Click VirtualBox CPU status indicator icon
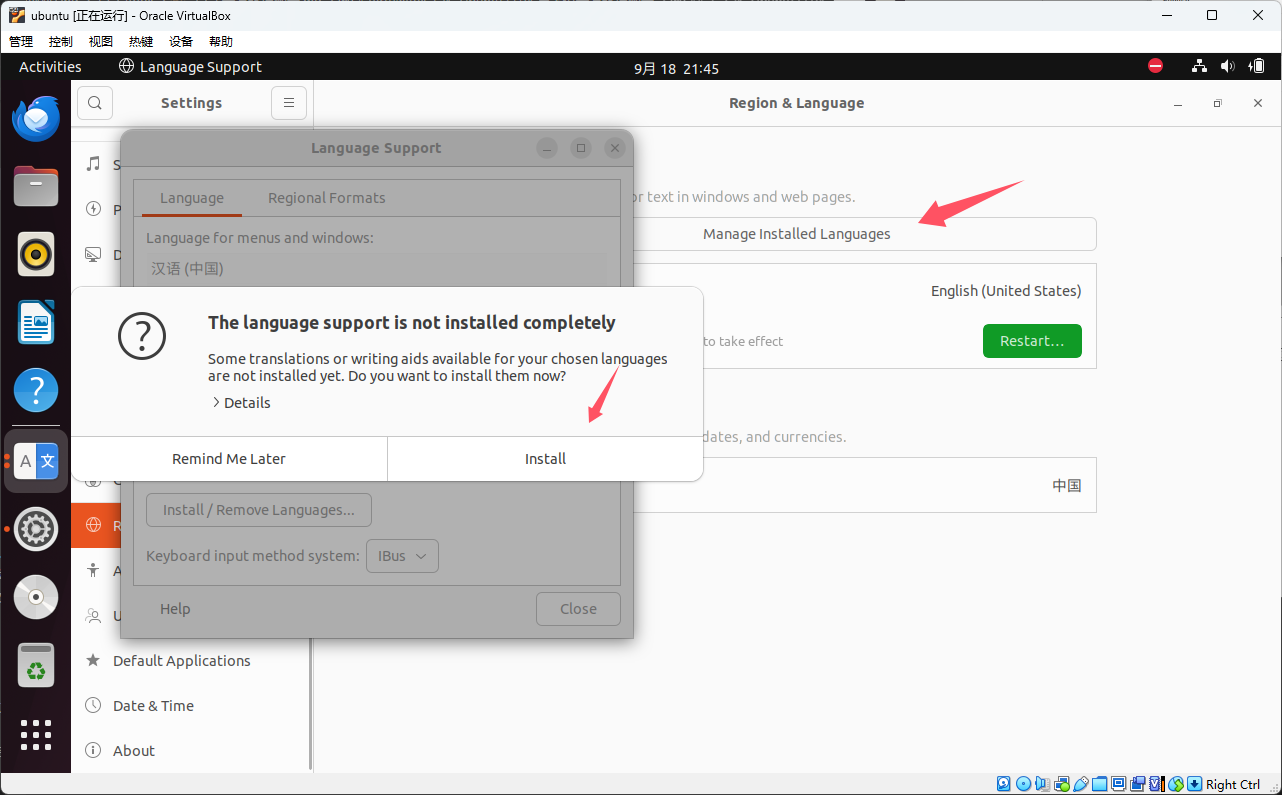 1157,784
